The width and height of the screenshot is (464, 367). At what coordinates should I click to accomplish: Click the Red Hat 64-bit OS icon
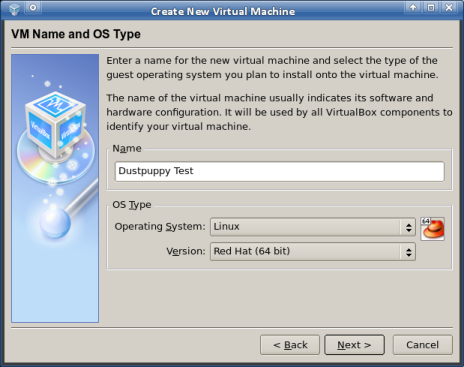click(x=432, y=229)
